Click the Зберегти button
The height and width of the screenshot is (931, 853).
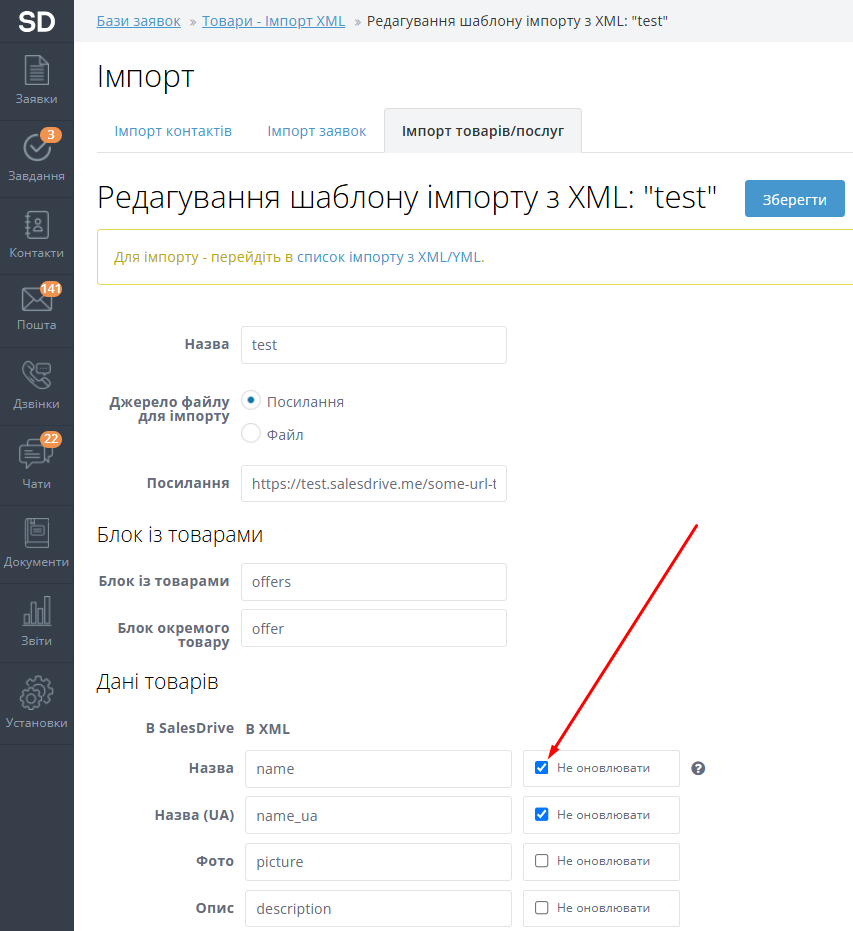(x=794, y=199)
